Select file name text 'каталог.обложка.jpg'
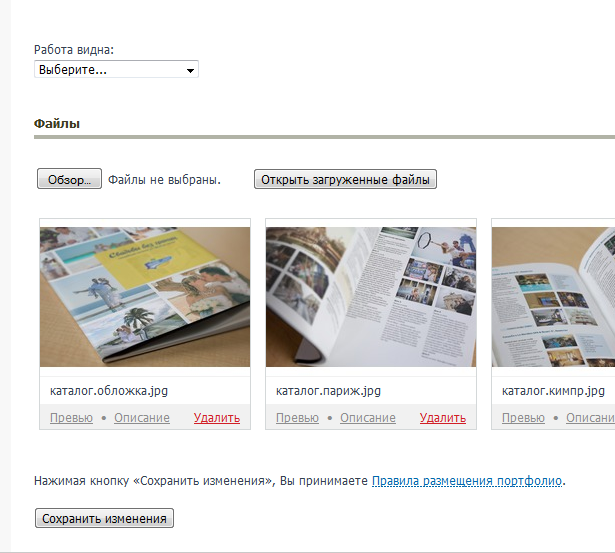The height and width of the screenshot is (553, 615). 109,391
